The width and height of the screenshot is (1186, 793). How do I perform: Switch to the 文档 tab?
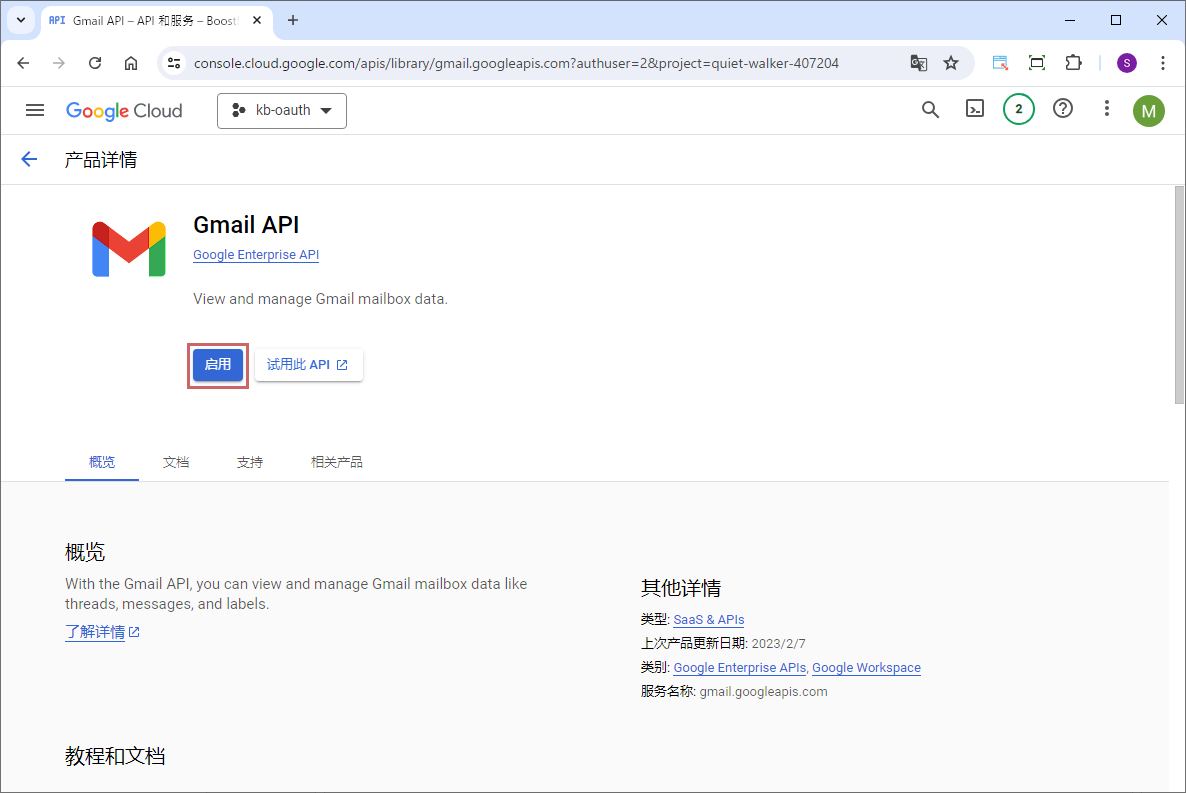(176, 462)
